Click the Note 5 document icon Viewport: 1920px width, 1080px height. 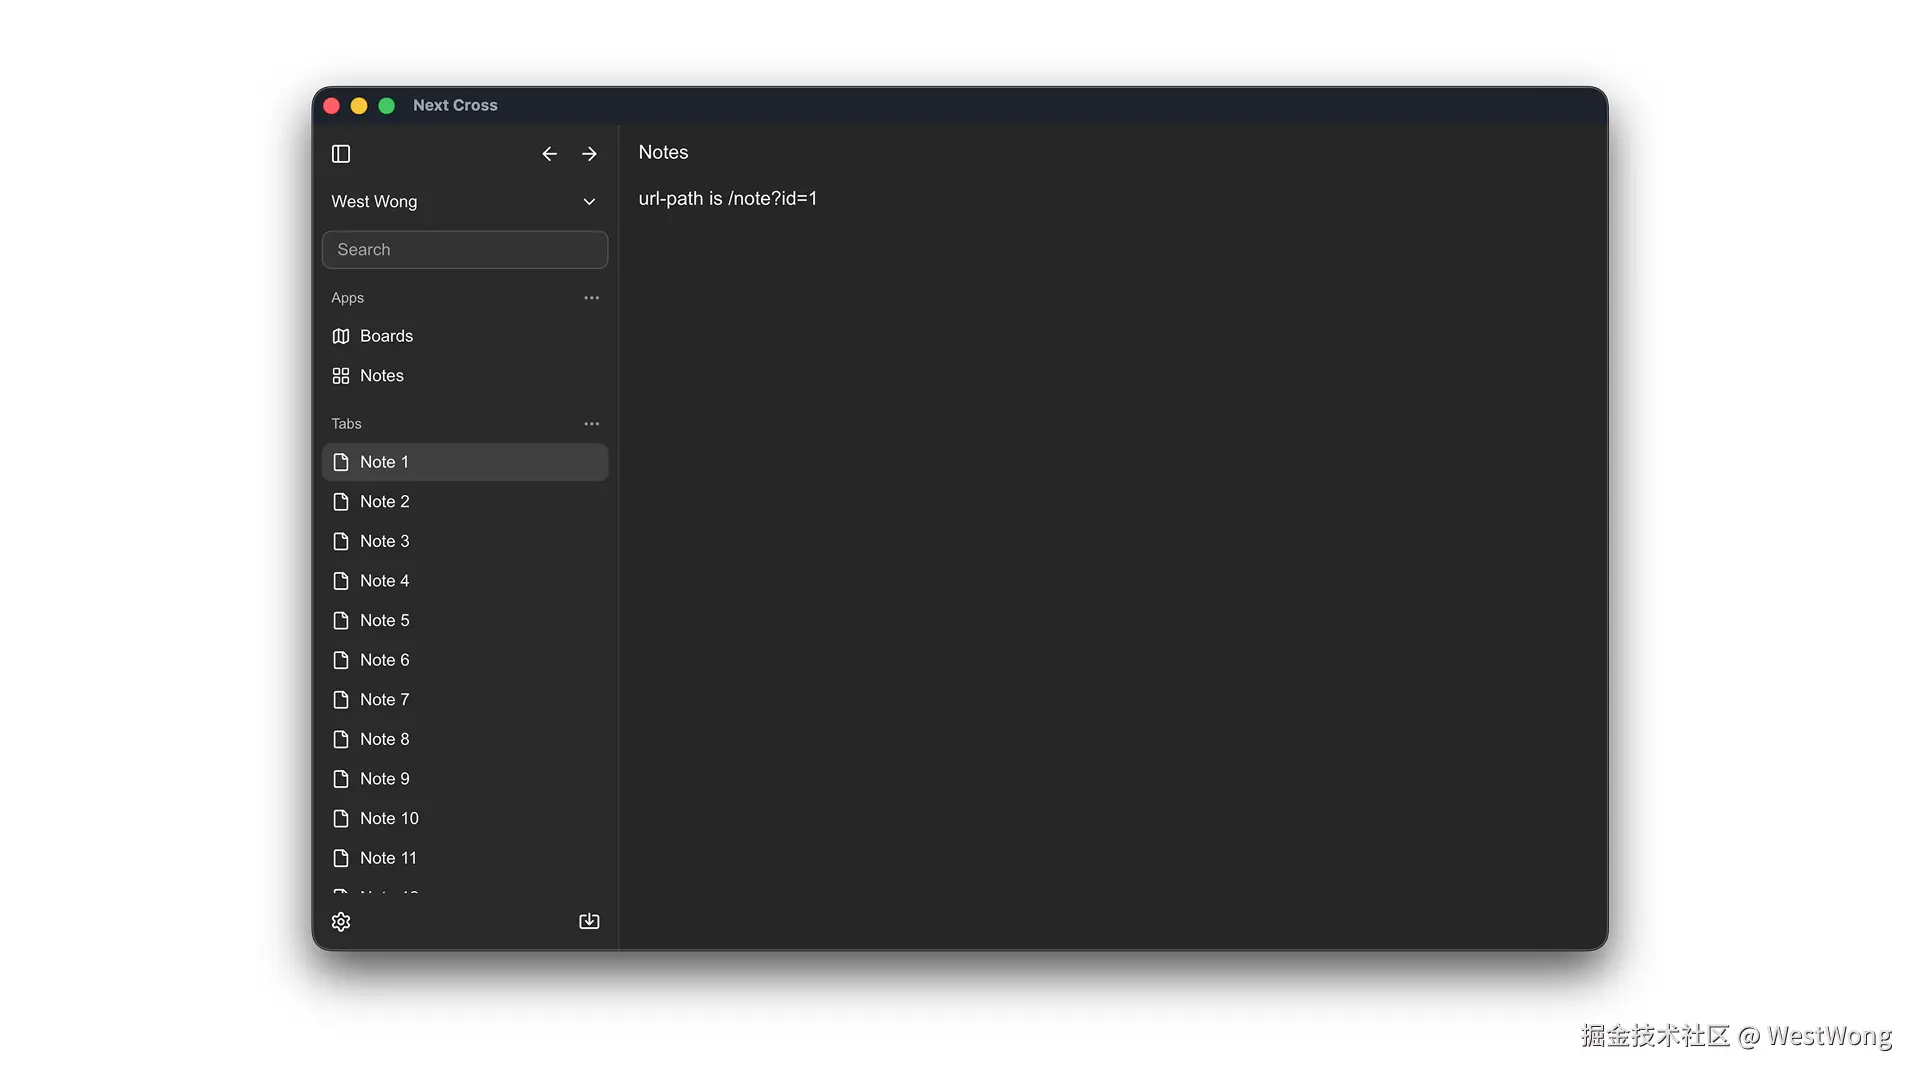pos(341,620)
